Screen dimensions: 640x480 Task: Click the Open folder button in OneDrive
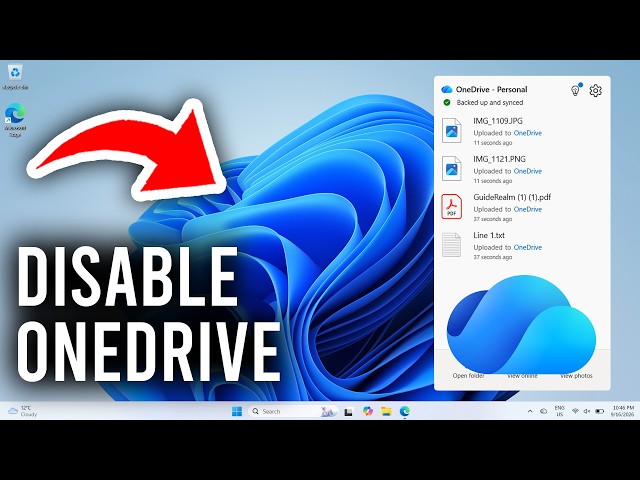click(x=468, y=376)
